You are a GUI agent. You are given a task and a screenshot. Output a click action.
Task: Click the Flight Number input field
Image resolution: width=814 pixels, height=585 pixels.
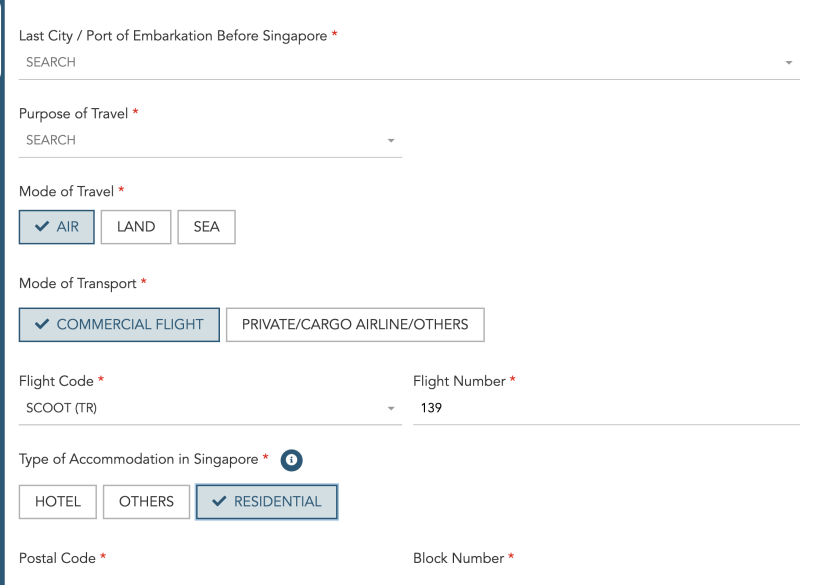coord(605,409)
